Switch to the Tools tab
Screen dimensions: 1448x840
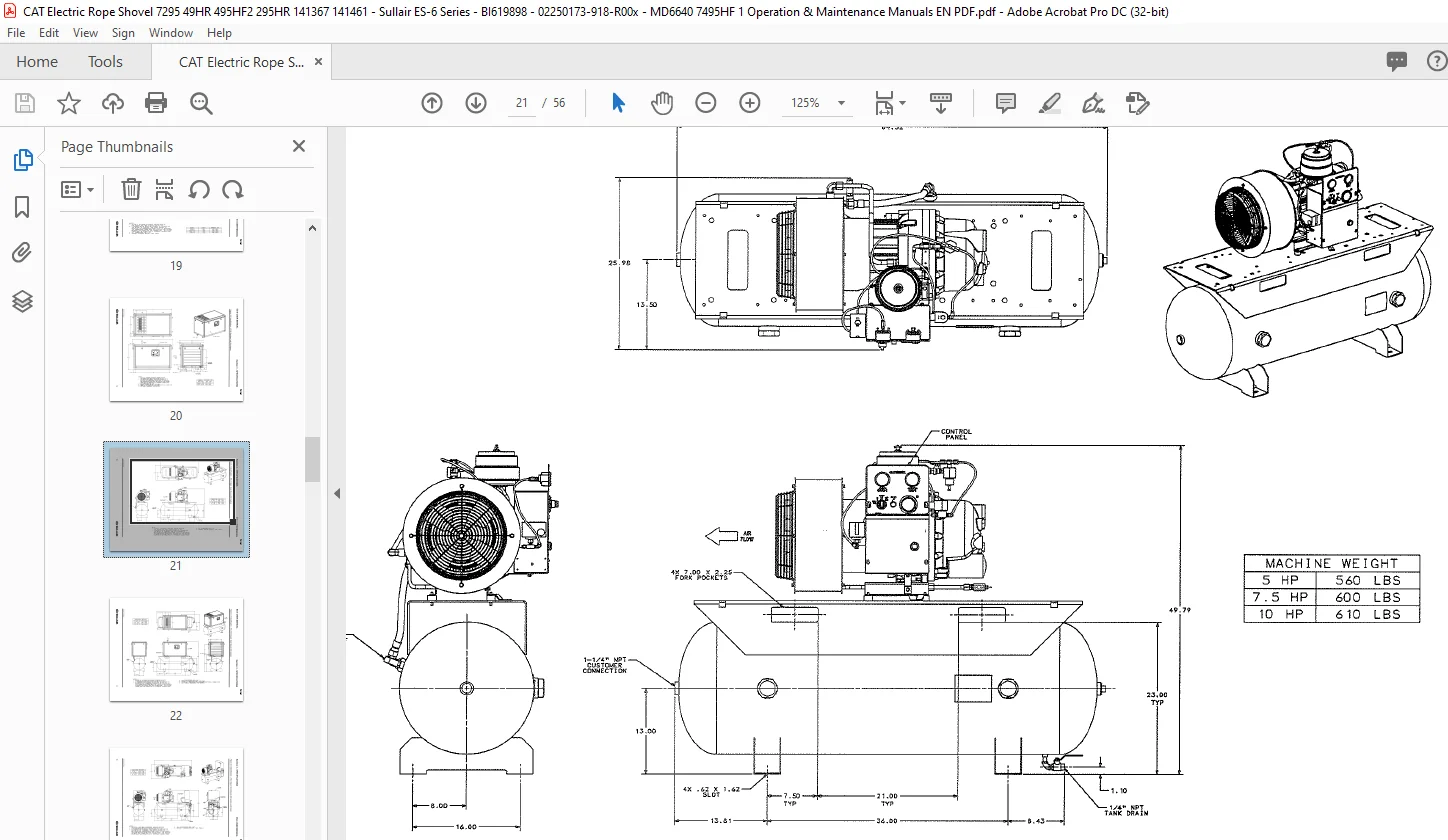pyautogui.click(x=105, y=61)
